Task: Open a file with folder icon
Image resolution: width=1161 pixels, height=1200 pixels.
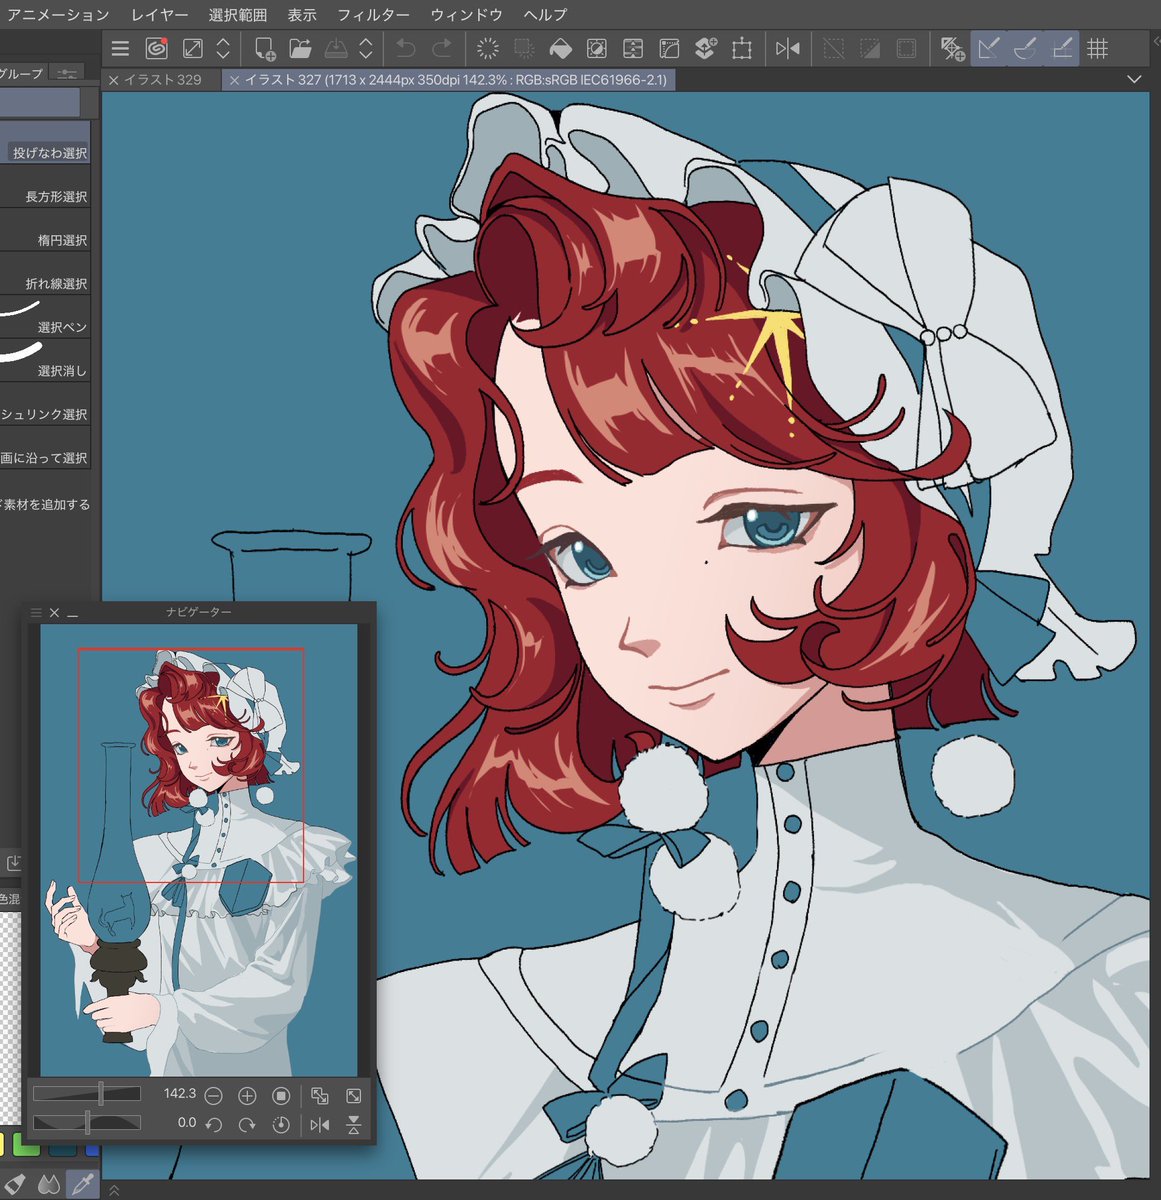Action: coord(300,48)
